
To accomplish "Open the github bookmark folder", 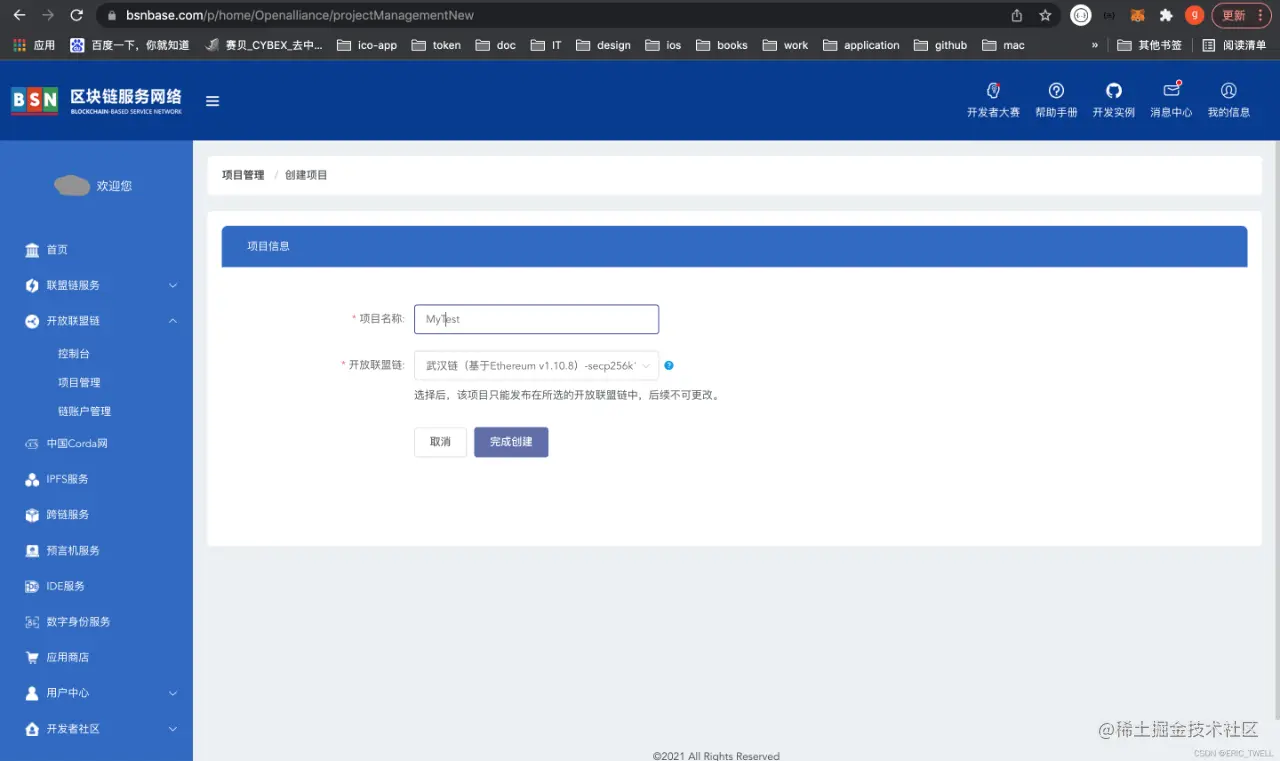I will pyautogui.click(x=940, y=45).
